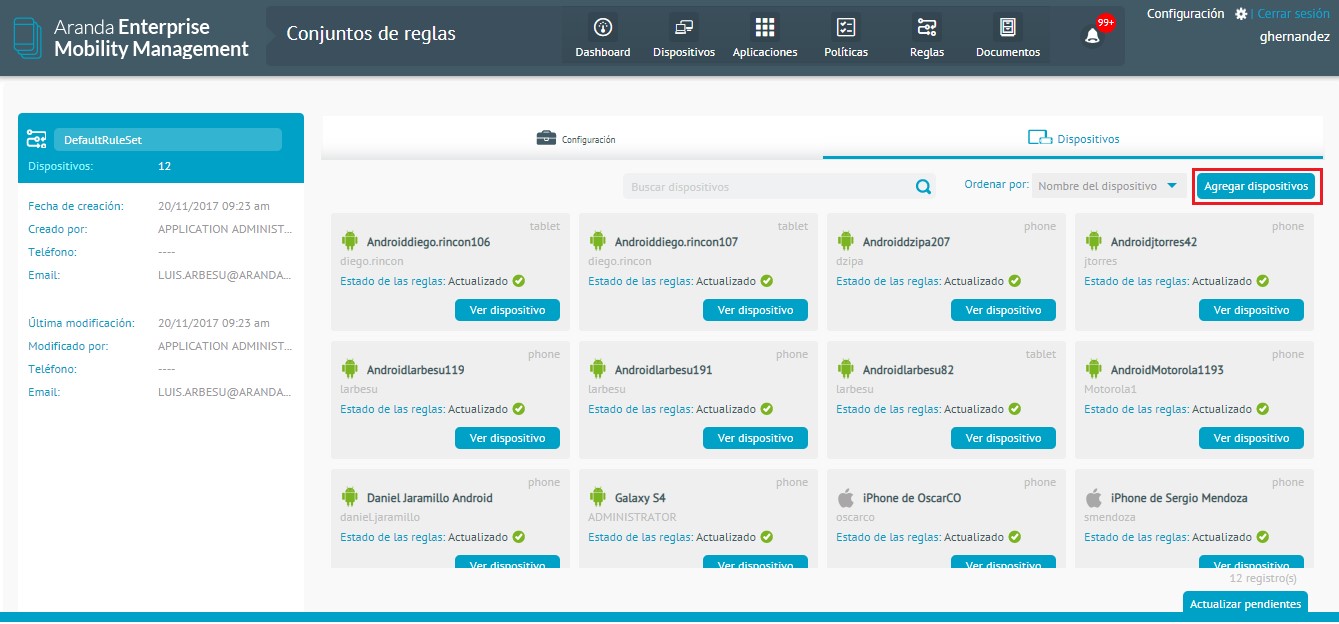Click the Aranda EMM logo icon
Screen dimensions: 1339x624
click(27, 37)
